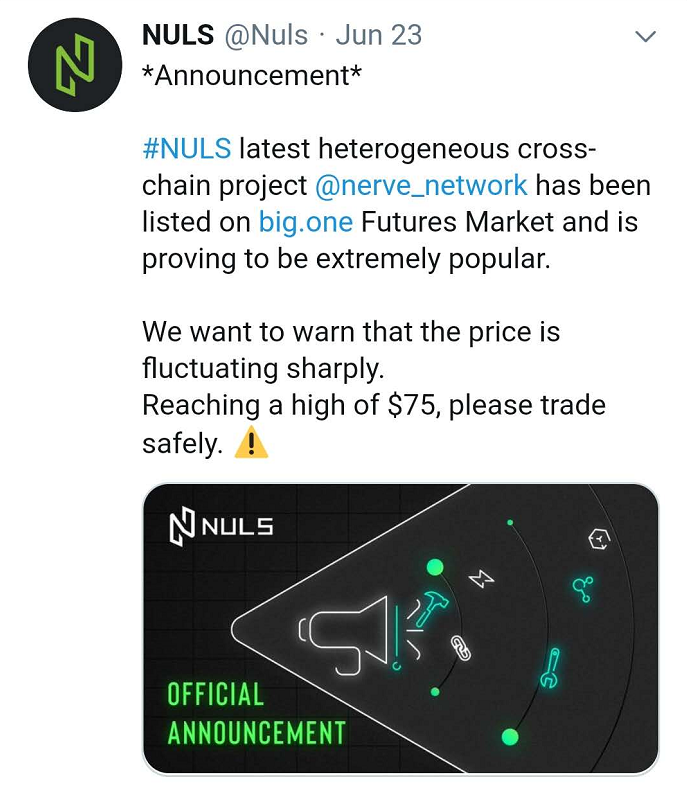Click the chain link icon
The width and height of the screenshot is (688, 790).
coord(460,648)
